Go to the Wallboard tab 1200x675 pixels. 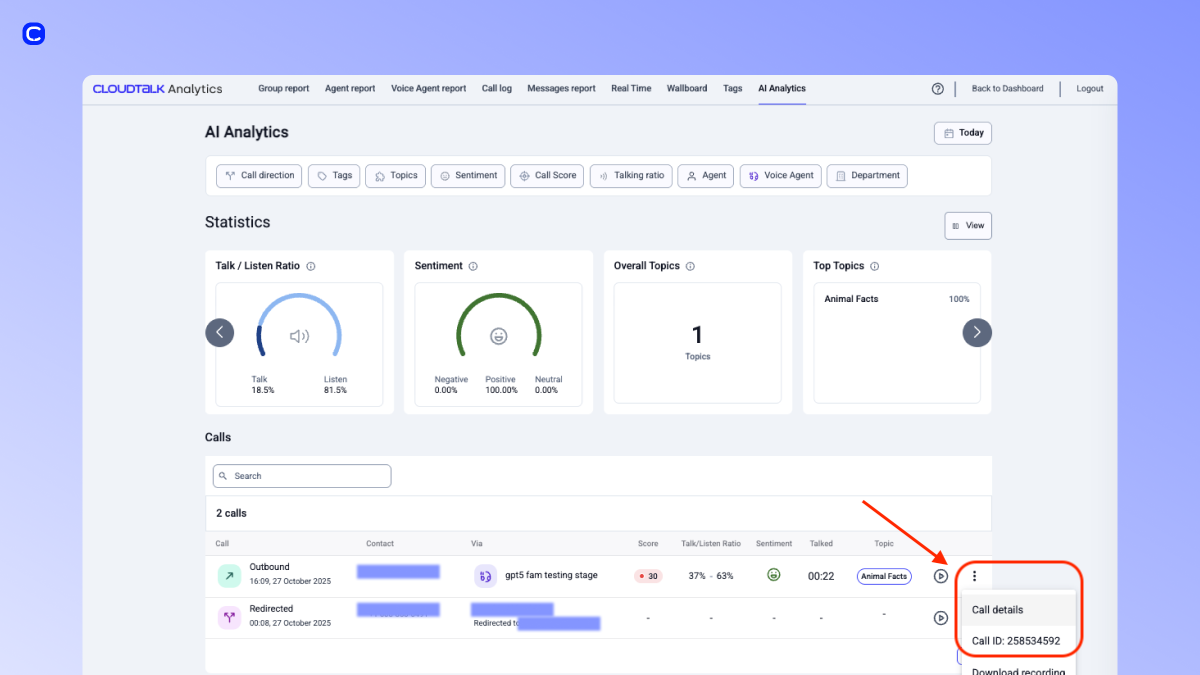687,88
